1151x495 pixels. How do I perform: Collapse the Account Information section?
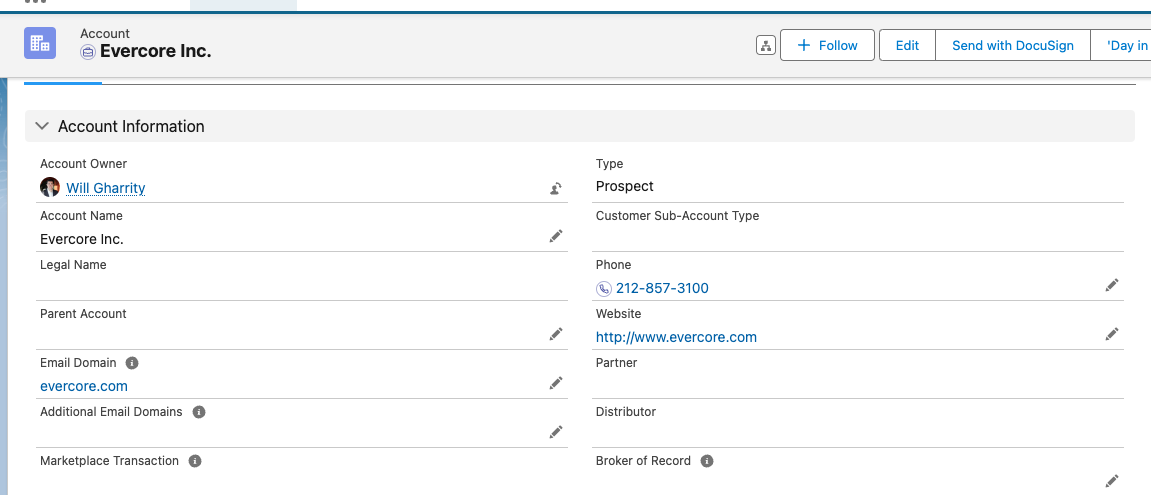[43, 126]
